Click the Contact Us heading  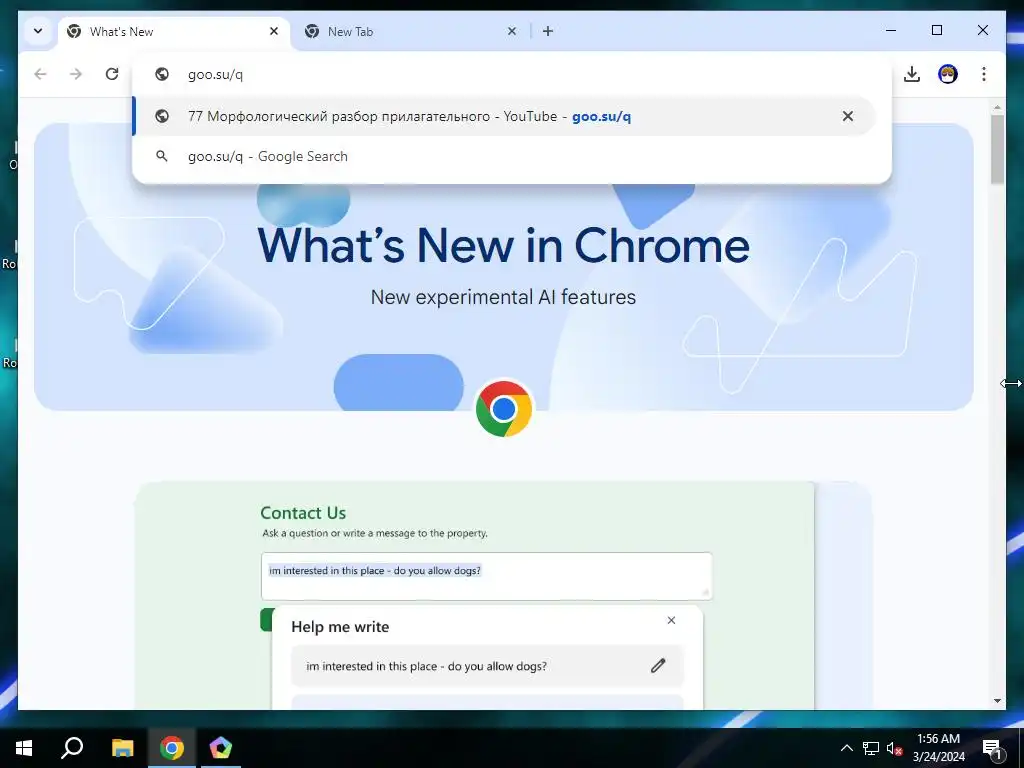[x=303, y=513]
